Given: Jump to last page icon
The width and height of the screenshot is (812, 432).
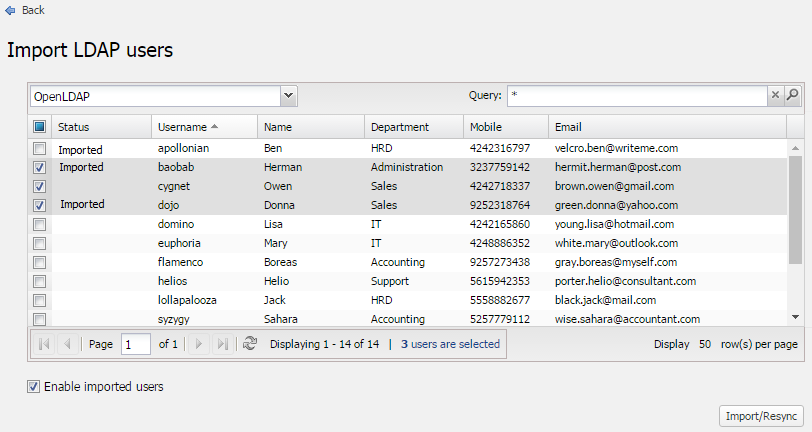Looking at the screenshot, I should click(x=222, y=344).
